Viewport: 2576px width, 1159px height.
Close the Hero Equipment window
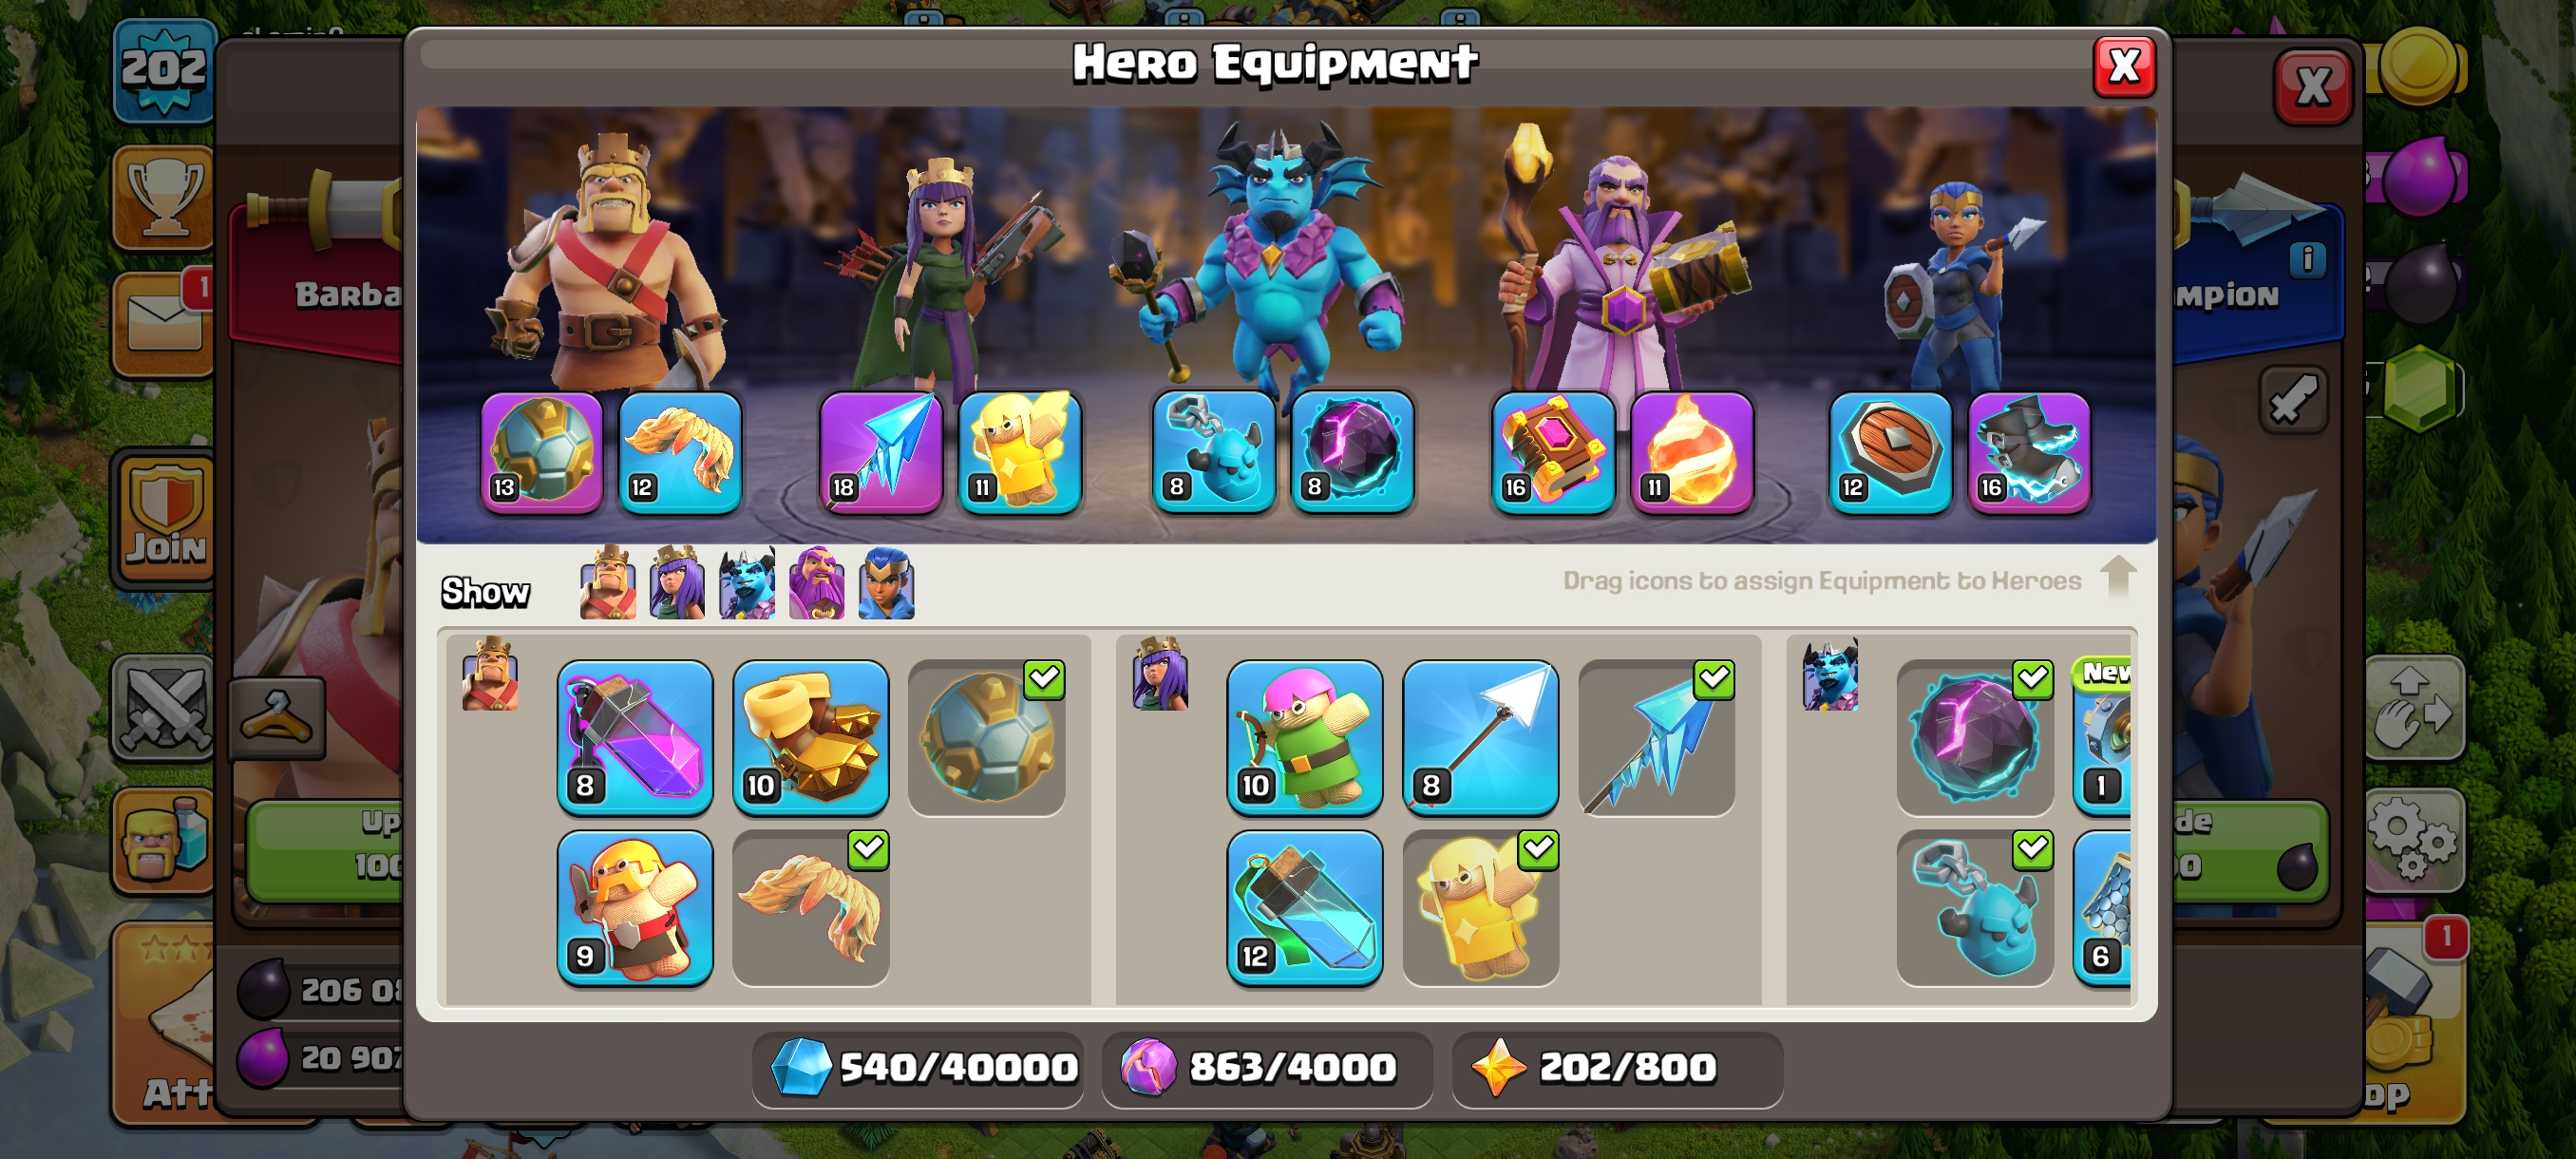2123,67
